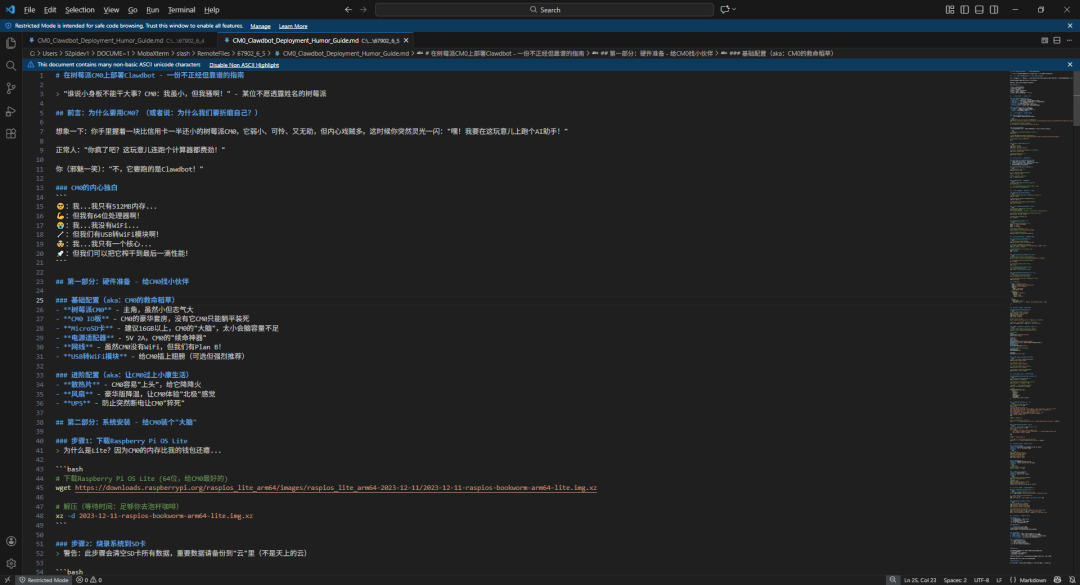Click the VS Code logo icon

[x=10, y=10]
